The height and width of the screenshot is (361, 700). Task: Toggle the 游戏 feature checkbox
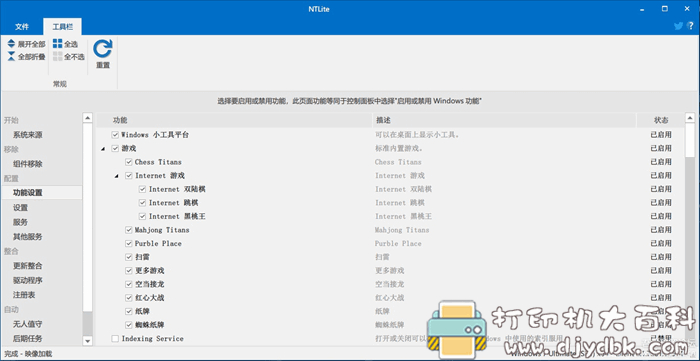coord(115,148)
